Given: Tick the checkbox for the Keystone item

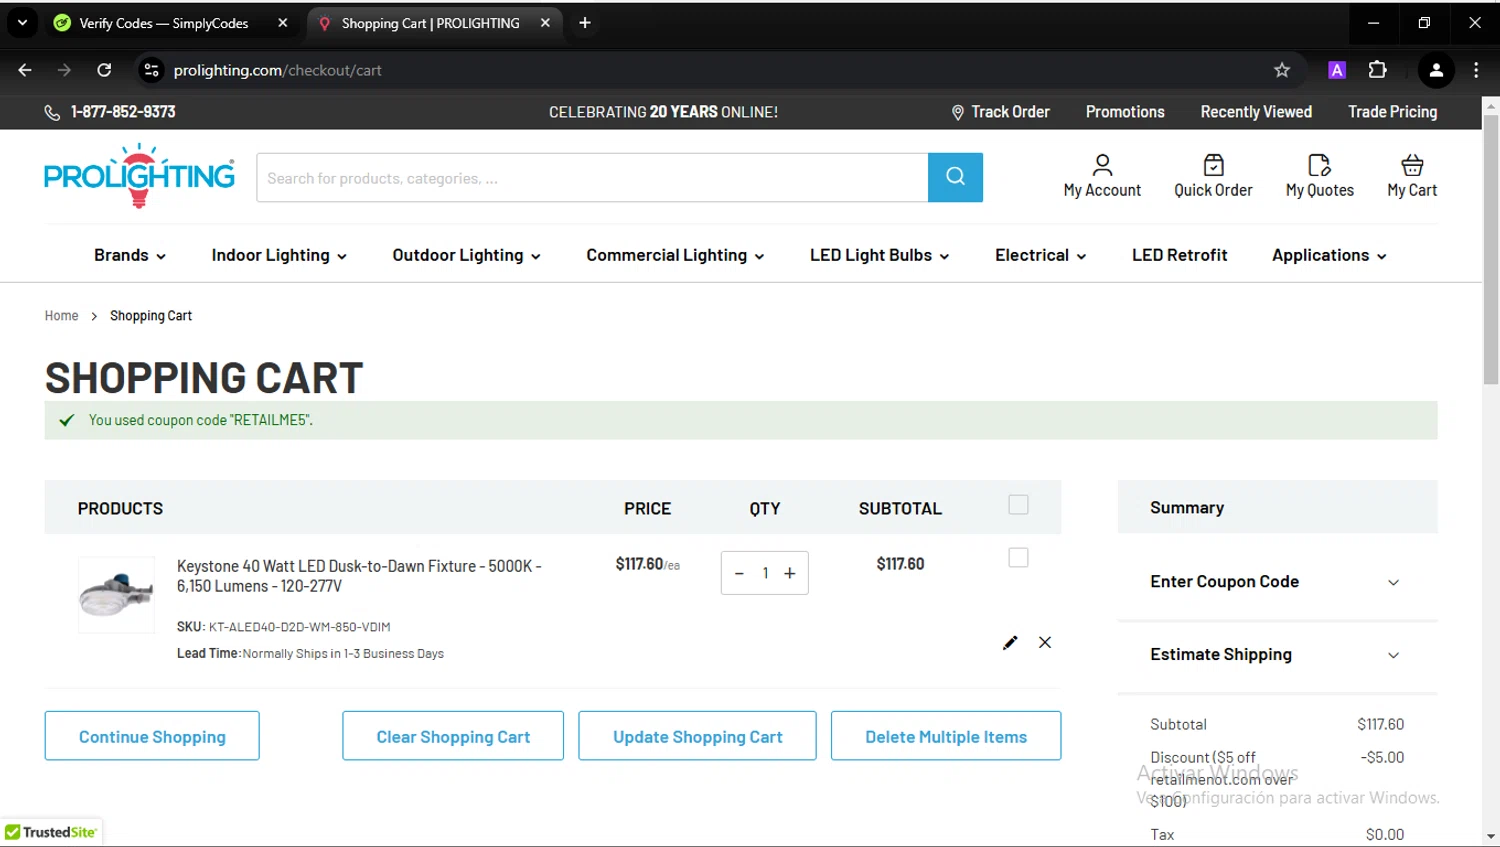Looking at the screenshot, I should point(1018,558).
